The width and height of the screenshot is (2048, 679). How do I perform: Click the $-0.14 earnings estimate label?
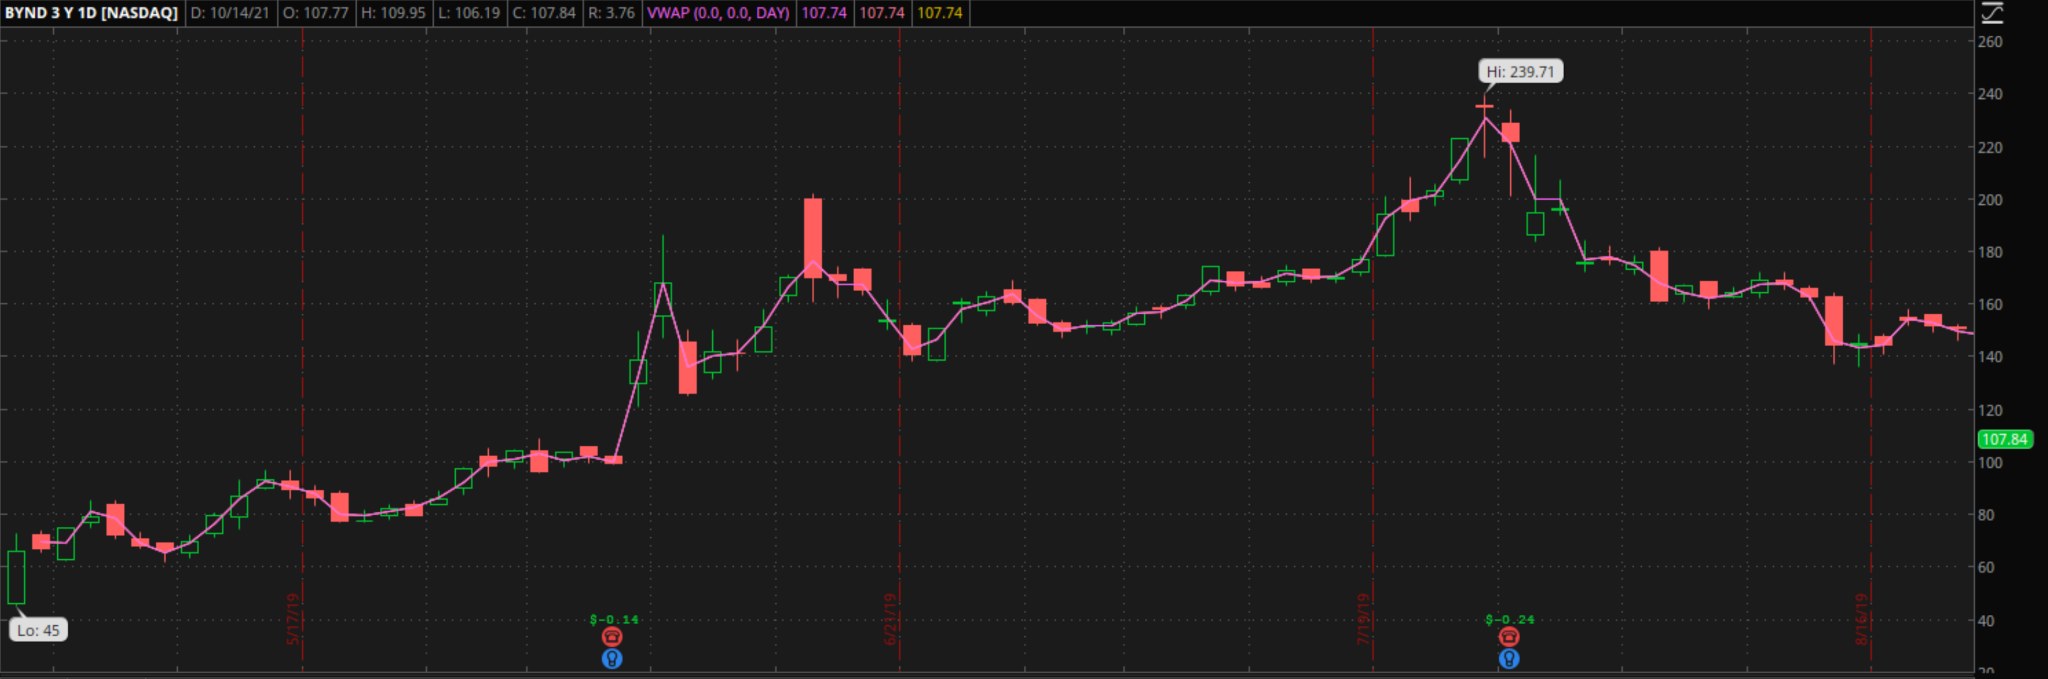pyautogui.click(x=614, y=620)
